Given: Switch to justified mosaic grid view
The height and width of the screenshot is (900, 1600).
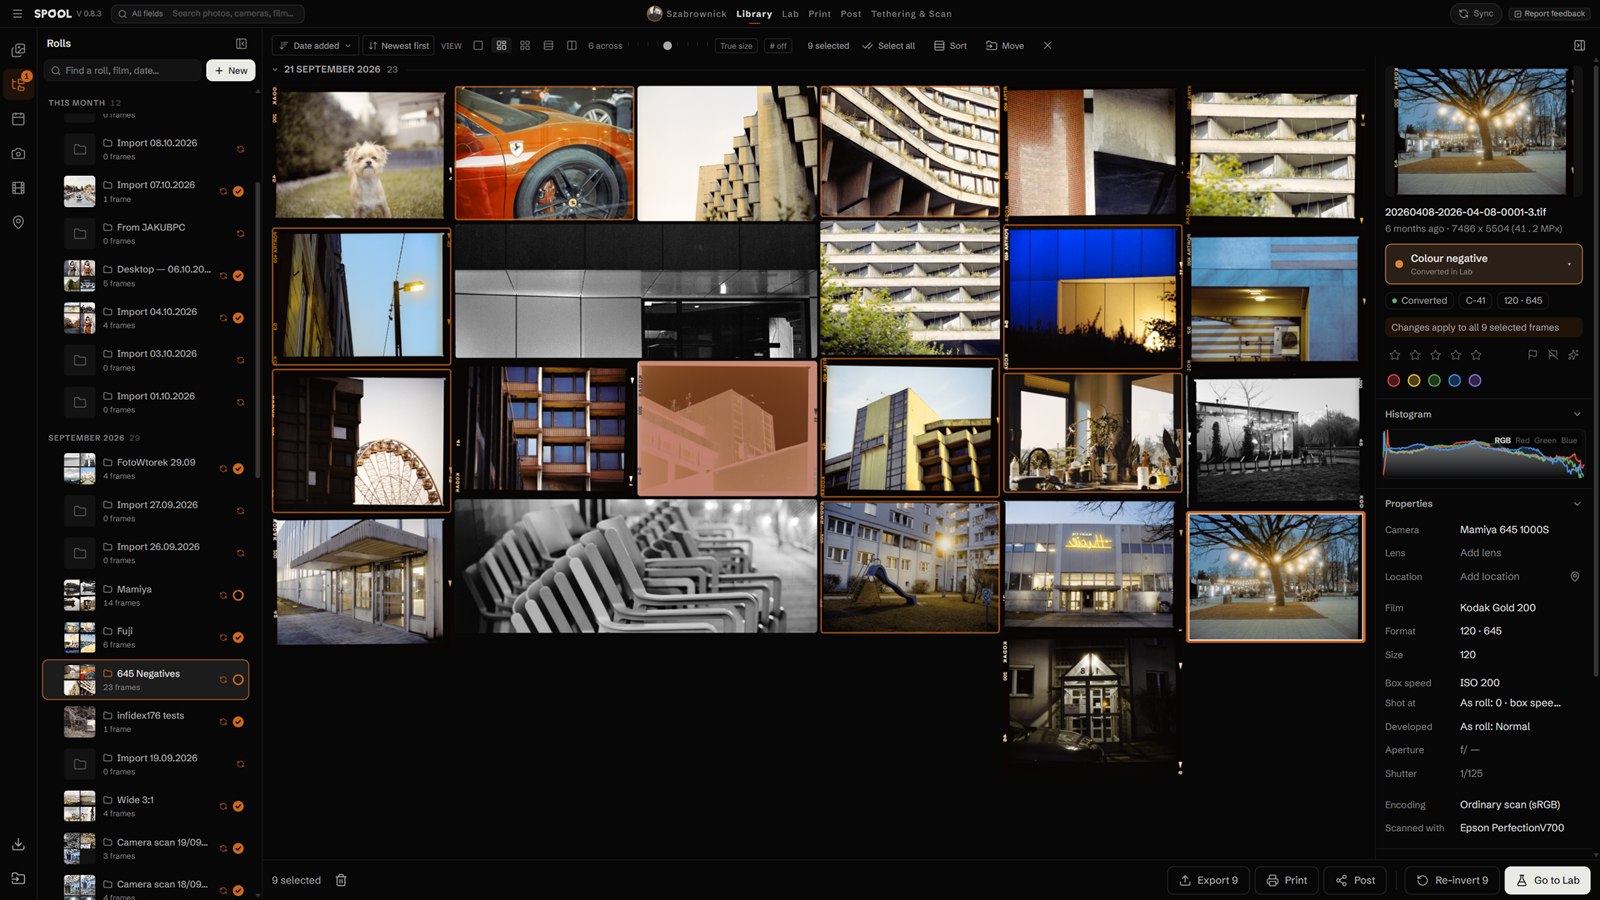Looking at the screenshot, I should pos(501,46).
